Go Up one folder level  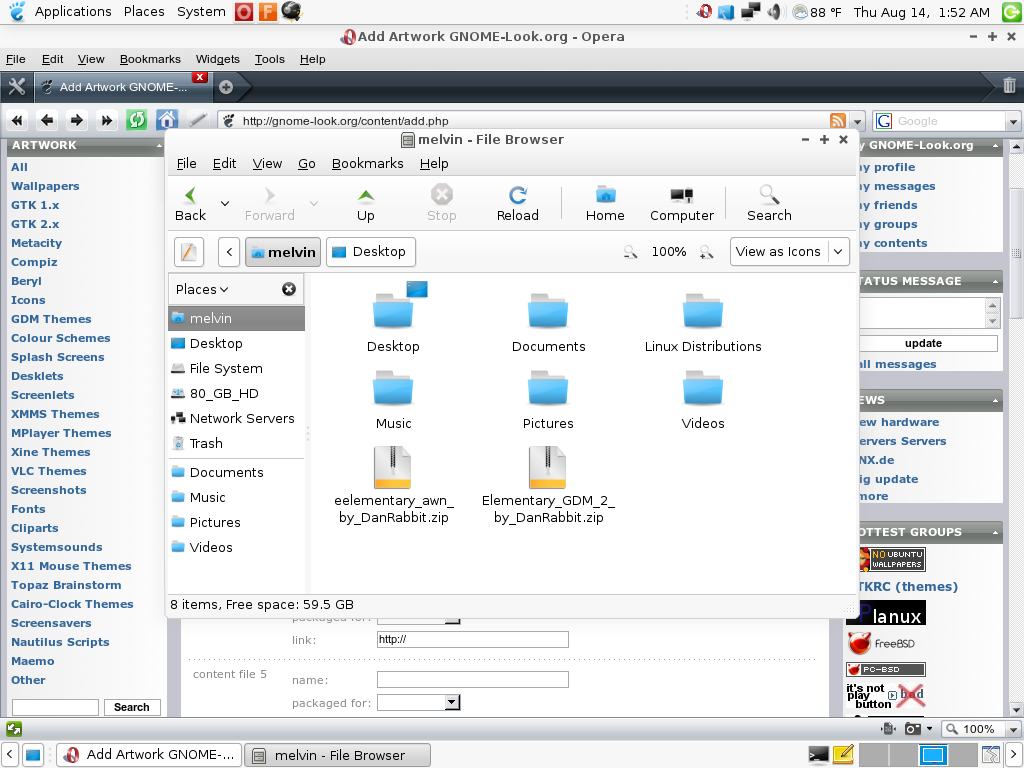click(366, 204)
